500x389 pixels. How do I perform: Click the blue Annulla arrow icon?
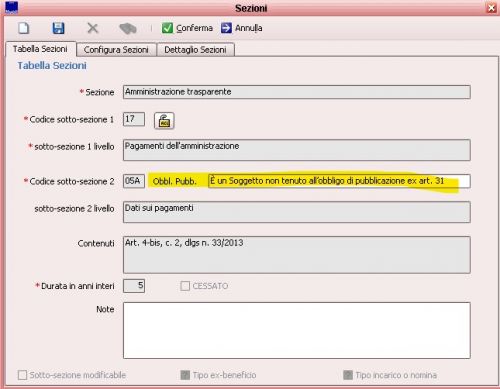point(226,28)
